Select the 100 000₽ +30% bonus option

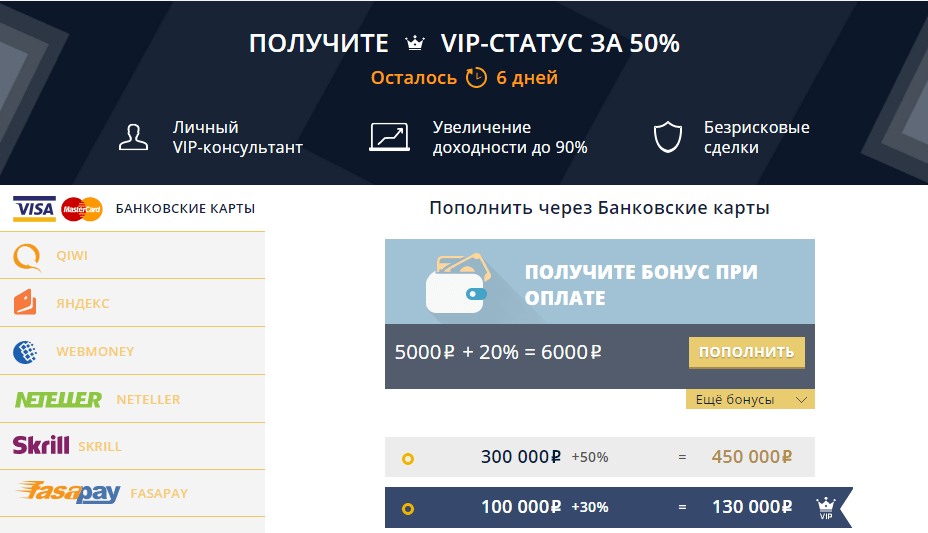[600, 508]
